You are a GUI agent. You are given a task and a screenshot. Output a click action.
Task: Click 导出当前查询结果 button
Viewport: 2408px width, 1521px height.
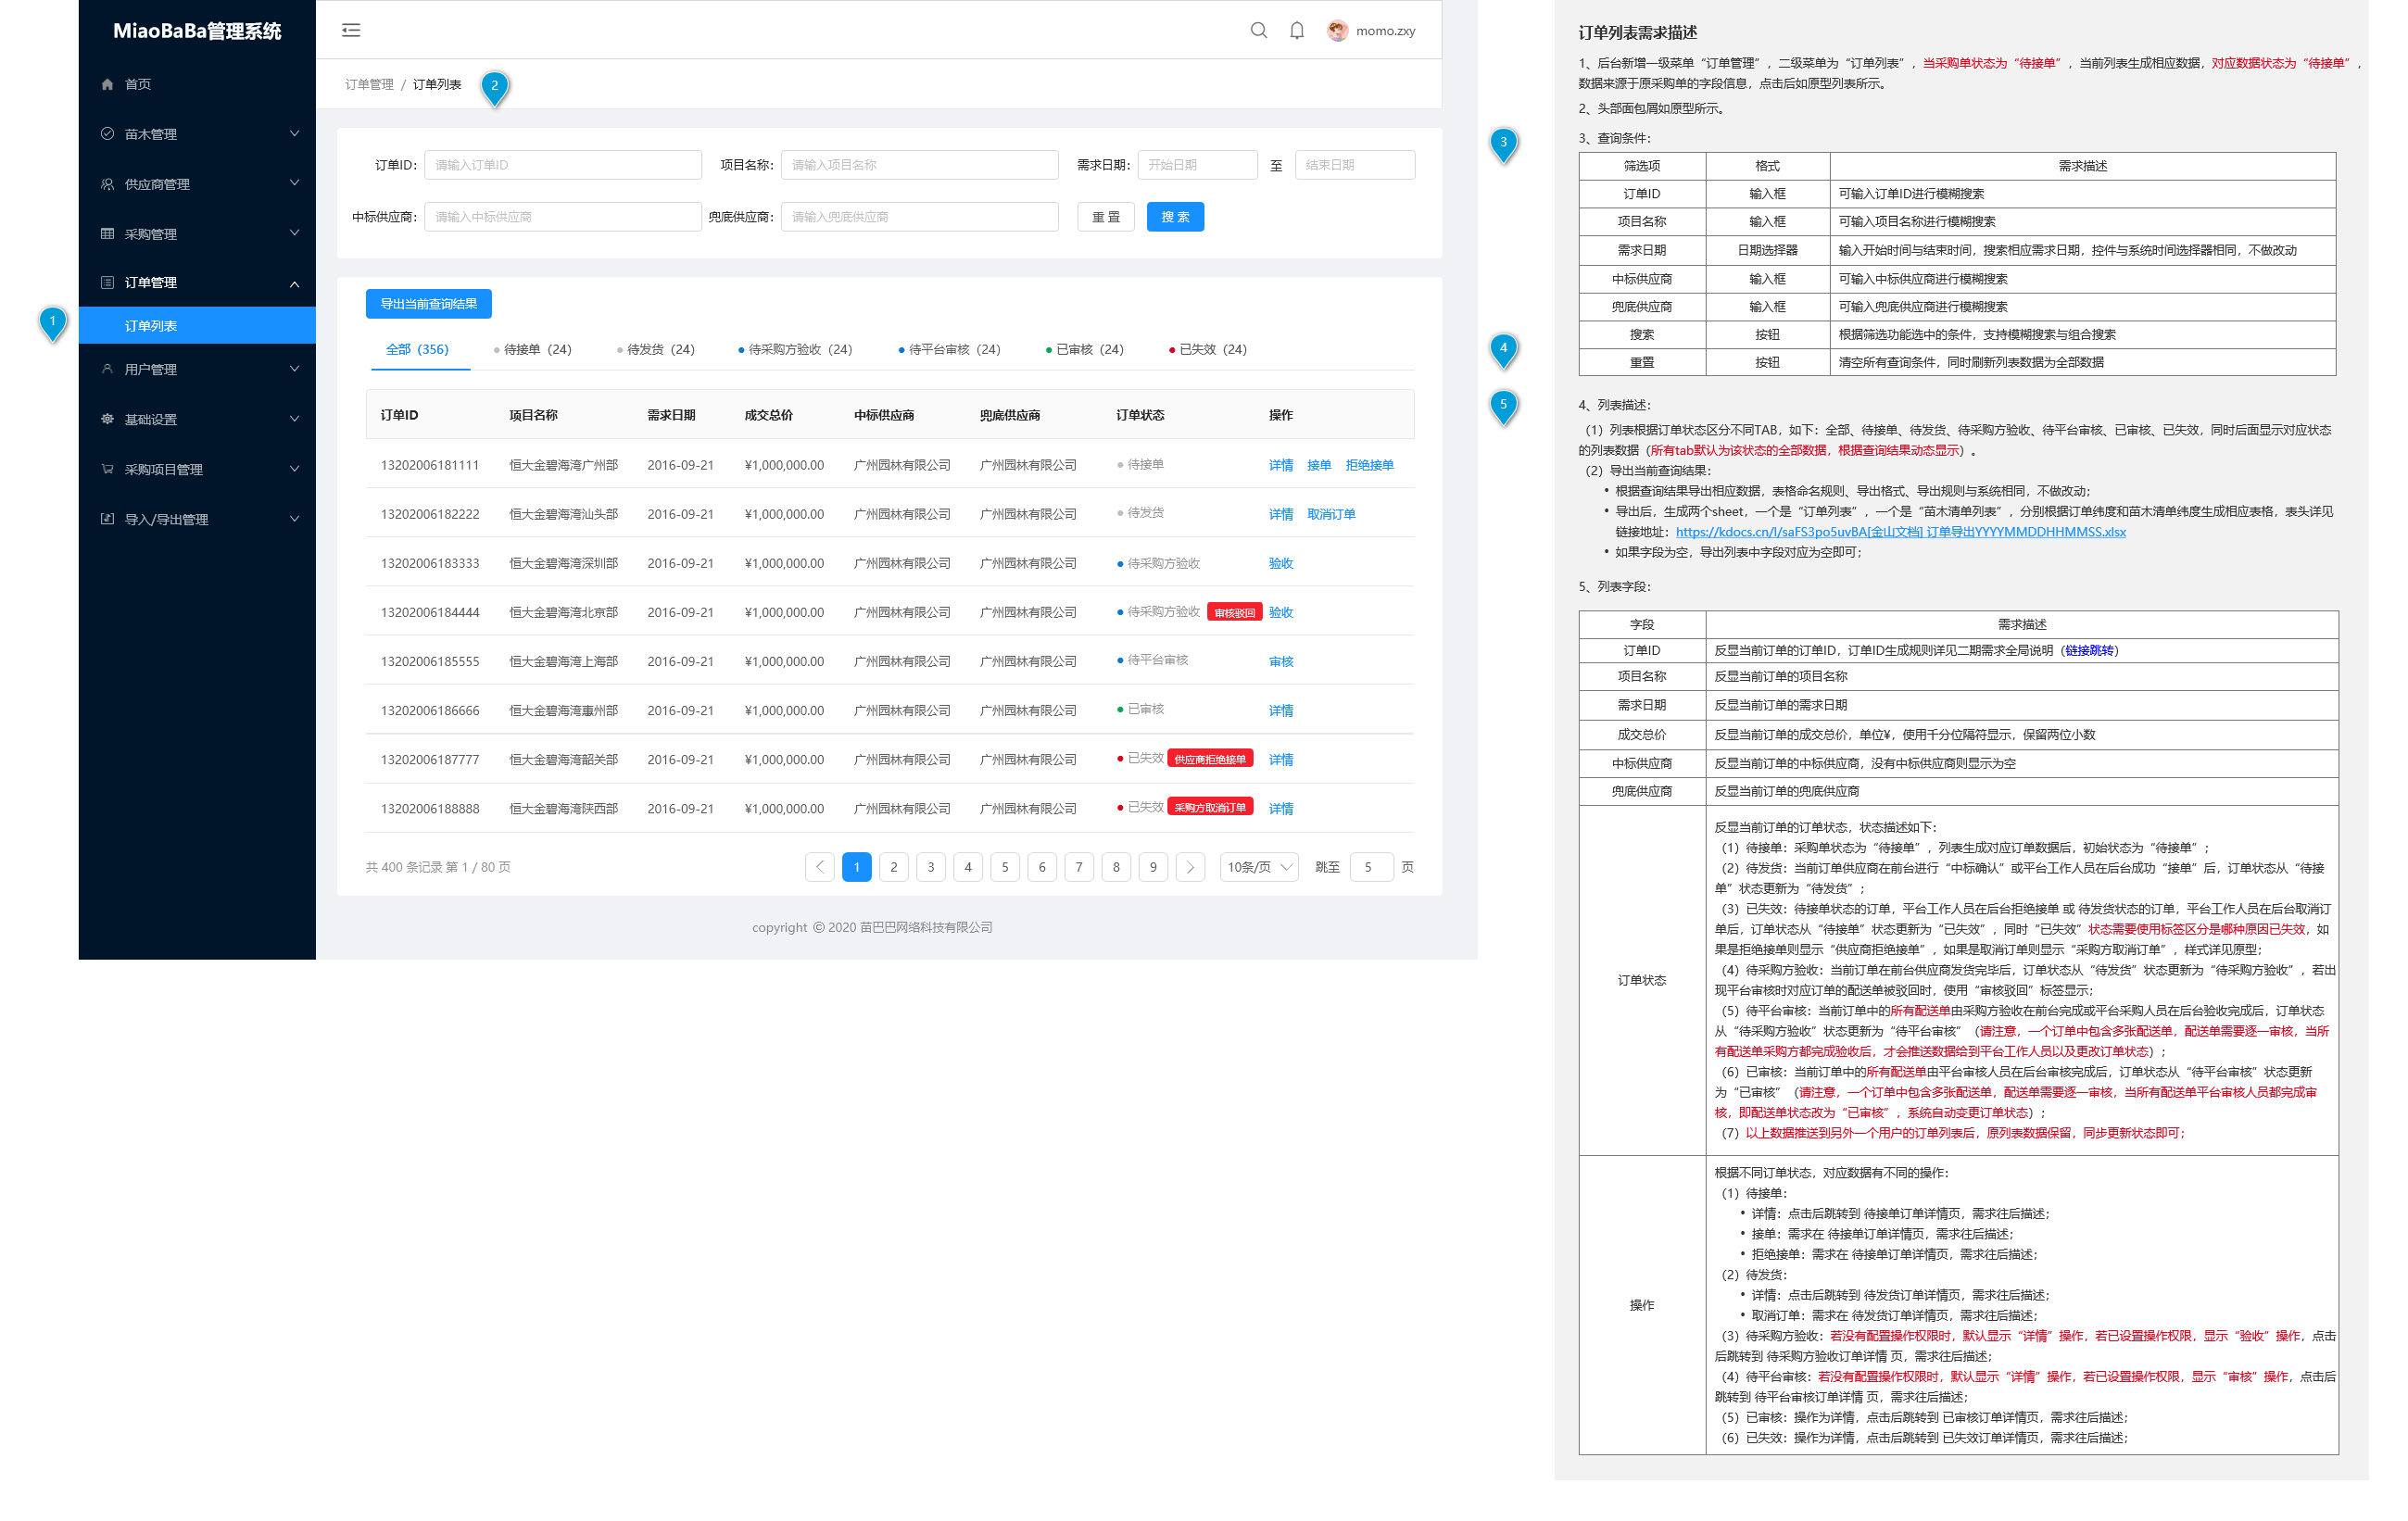[428, 304]
